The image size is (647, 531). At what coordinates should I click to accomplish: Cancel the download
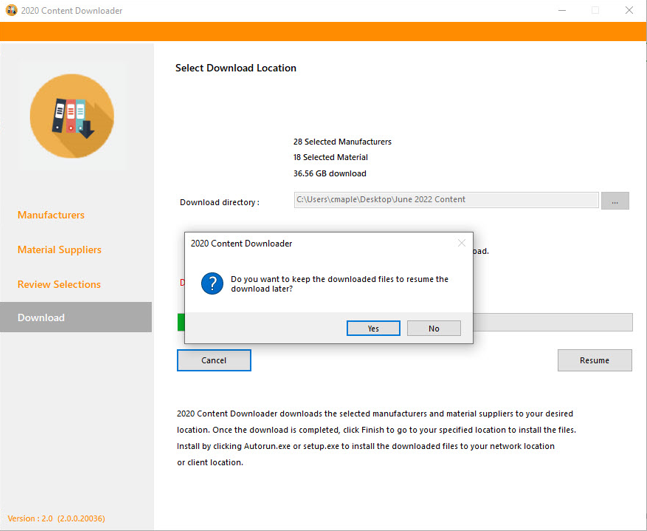click(x=214, y=360)
